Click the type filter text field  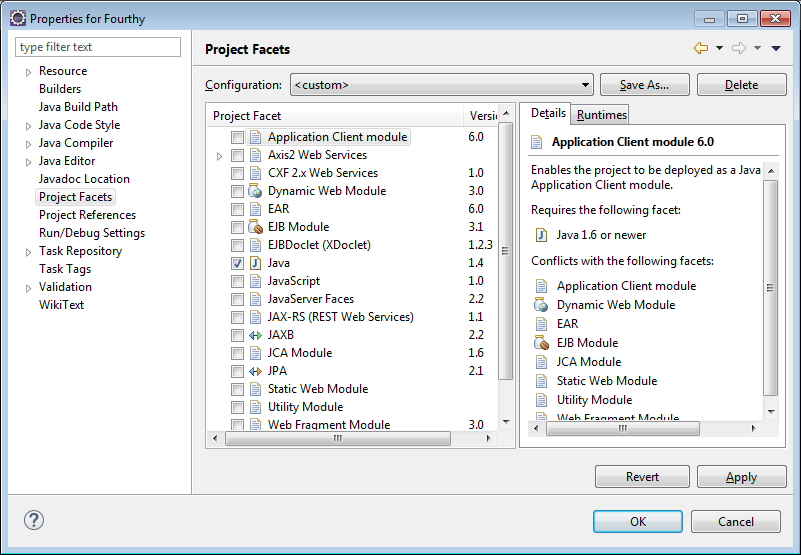click(x=99, y=47)
